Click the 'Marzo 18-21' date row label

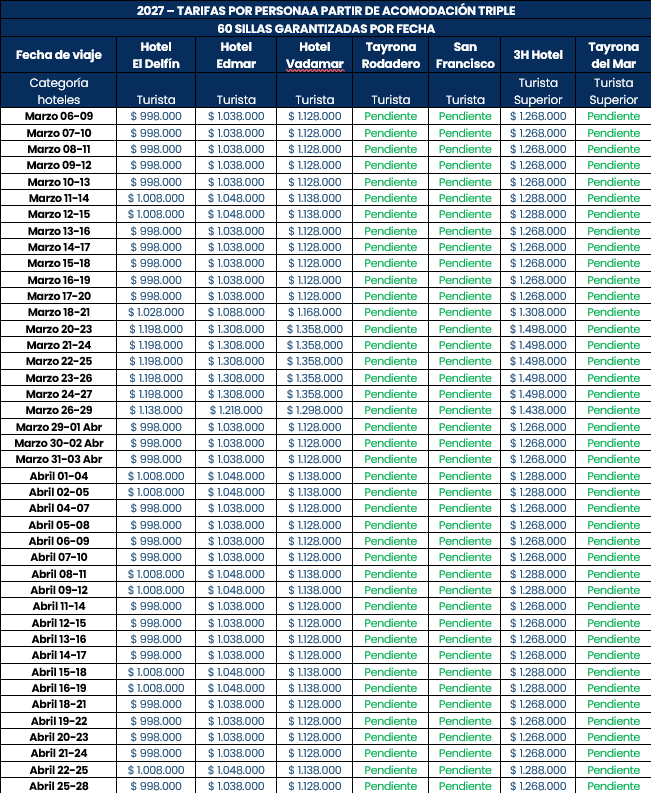pos(59,312)
